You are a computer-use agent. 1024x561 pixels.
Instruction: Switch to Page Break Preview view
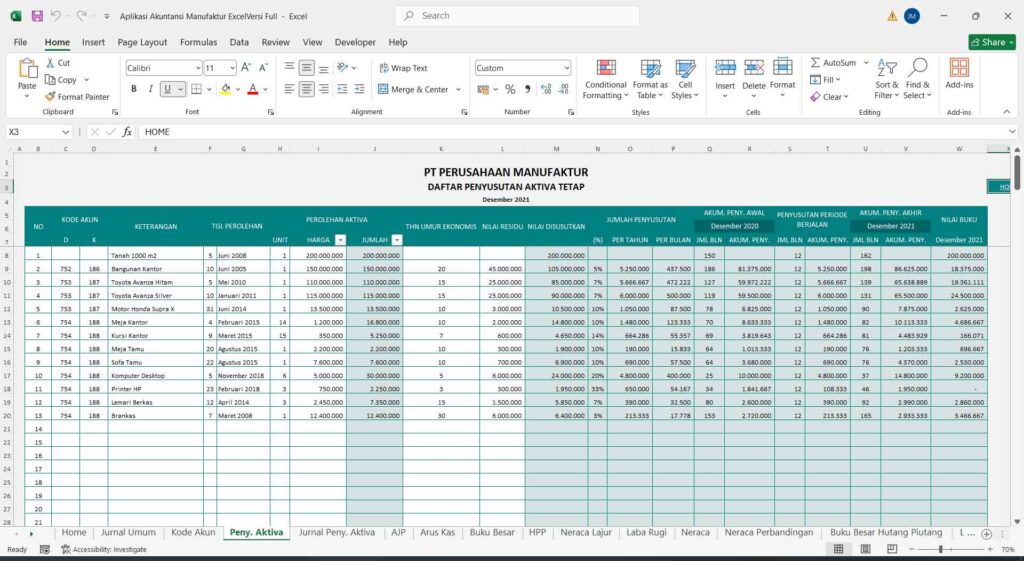[x=891, y=549]
